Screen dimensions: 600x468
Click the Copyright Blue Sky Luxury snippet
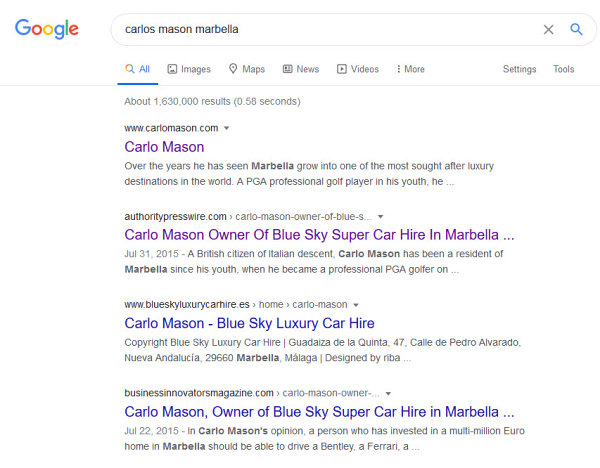pos(323,350)
